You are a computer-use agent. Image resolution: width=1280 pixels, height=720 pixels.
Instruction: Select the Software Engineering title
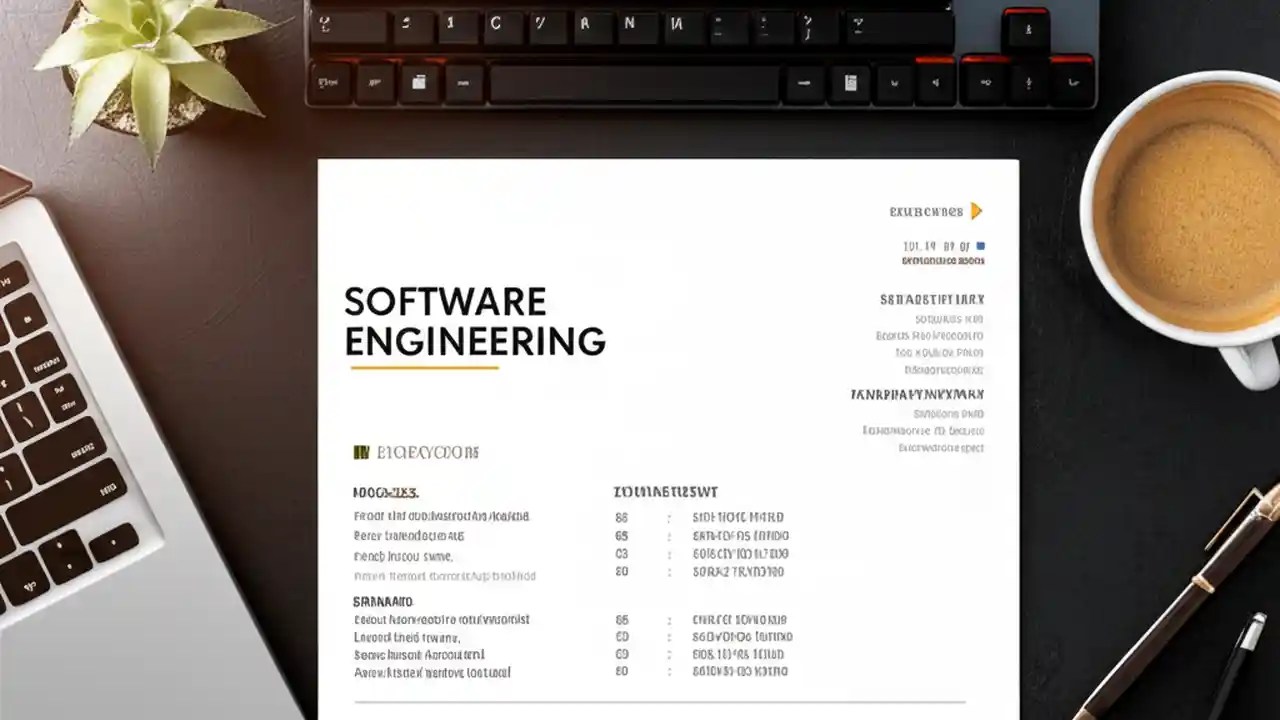coord(475,320)
